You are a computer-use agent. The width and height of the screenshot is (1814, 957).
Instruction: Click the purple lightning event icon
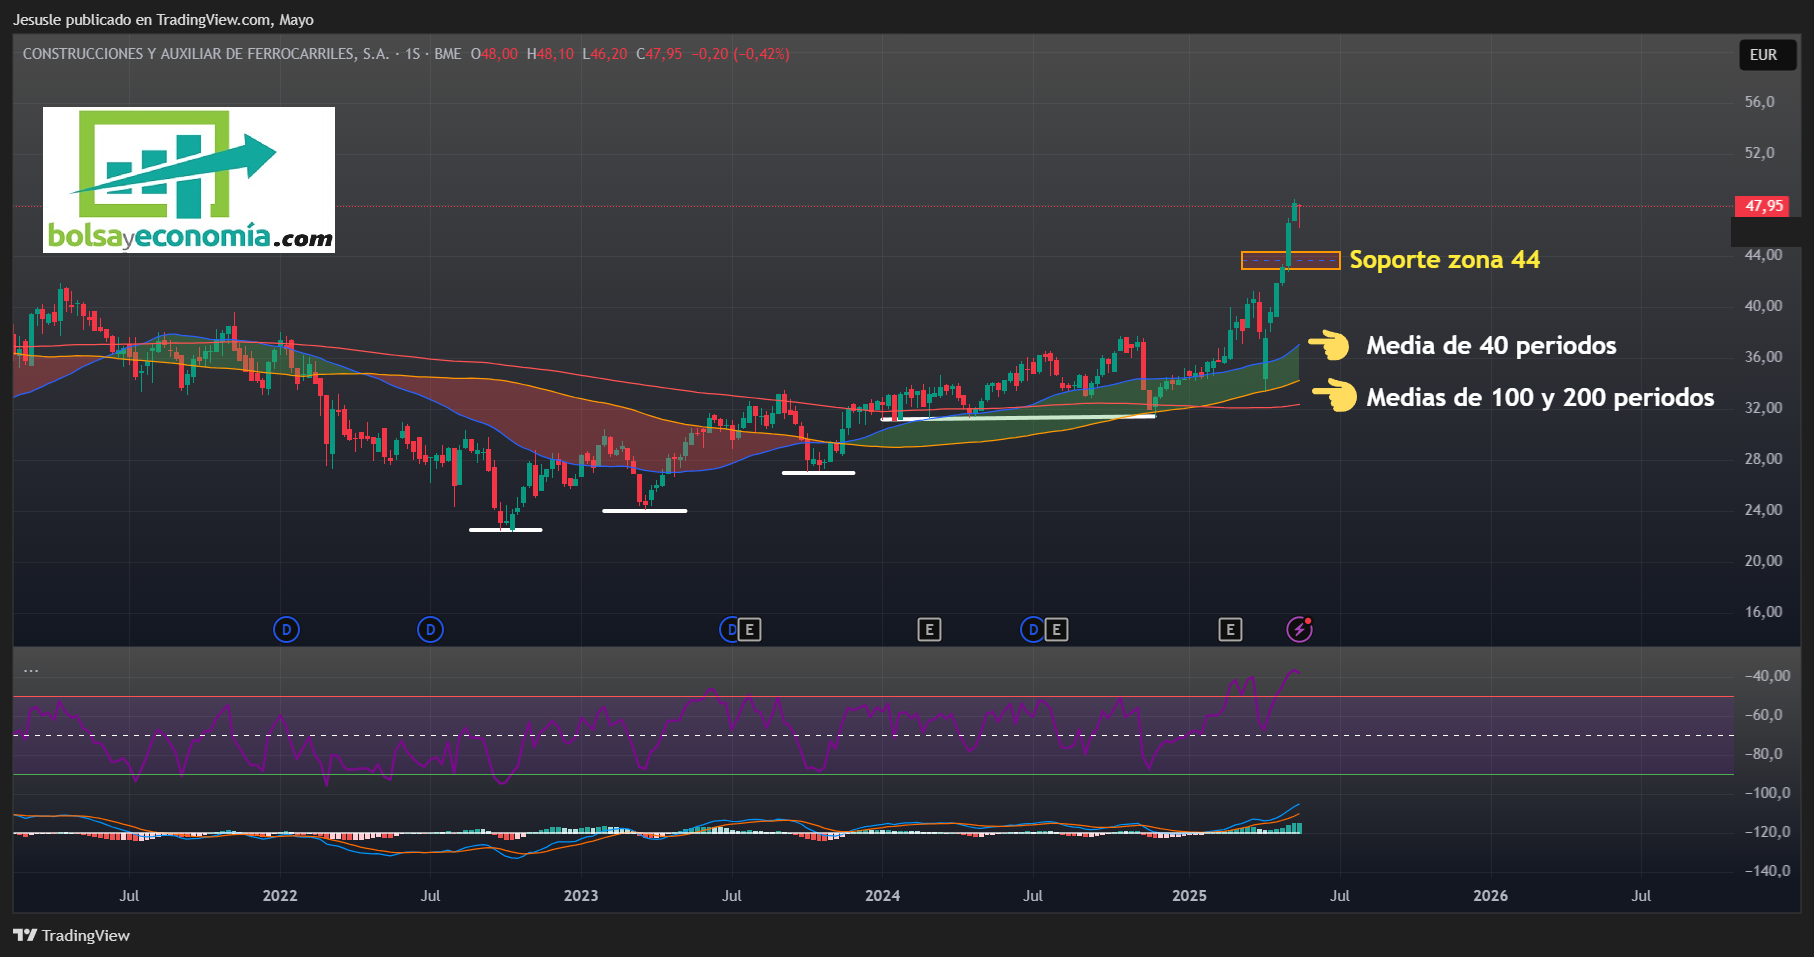tap(1299, 629)
